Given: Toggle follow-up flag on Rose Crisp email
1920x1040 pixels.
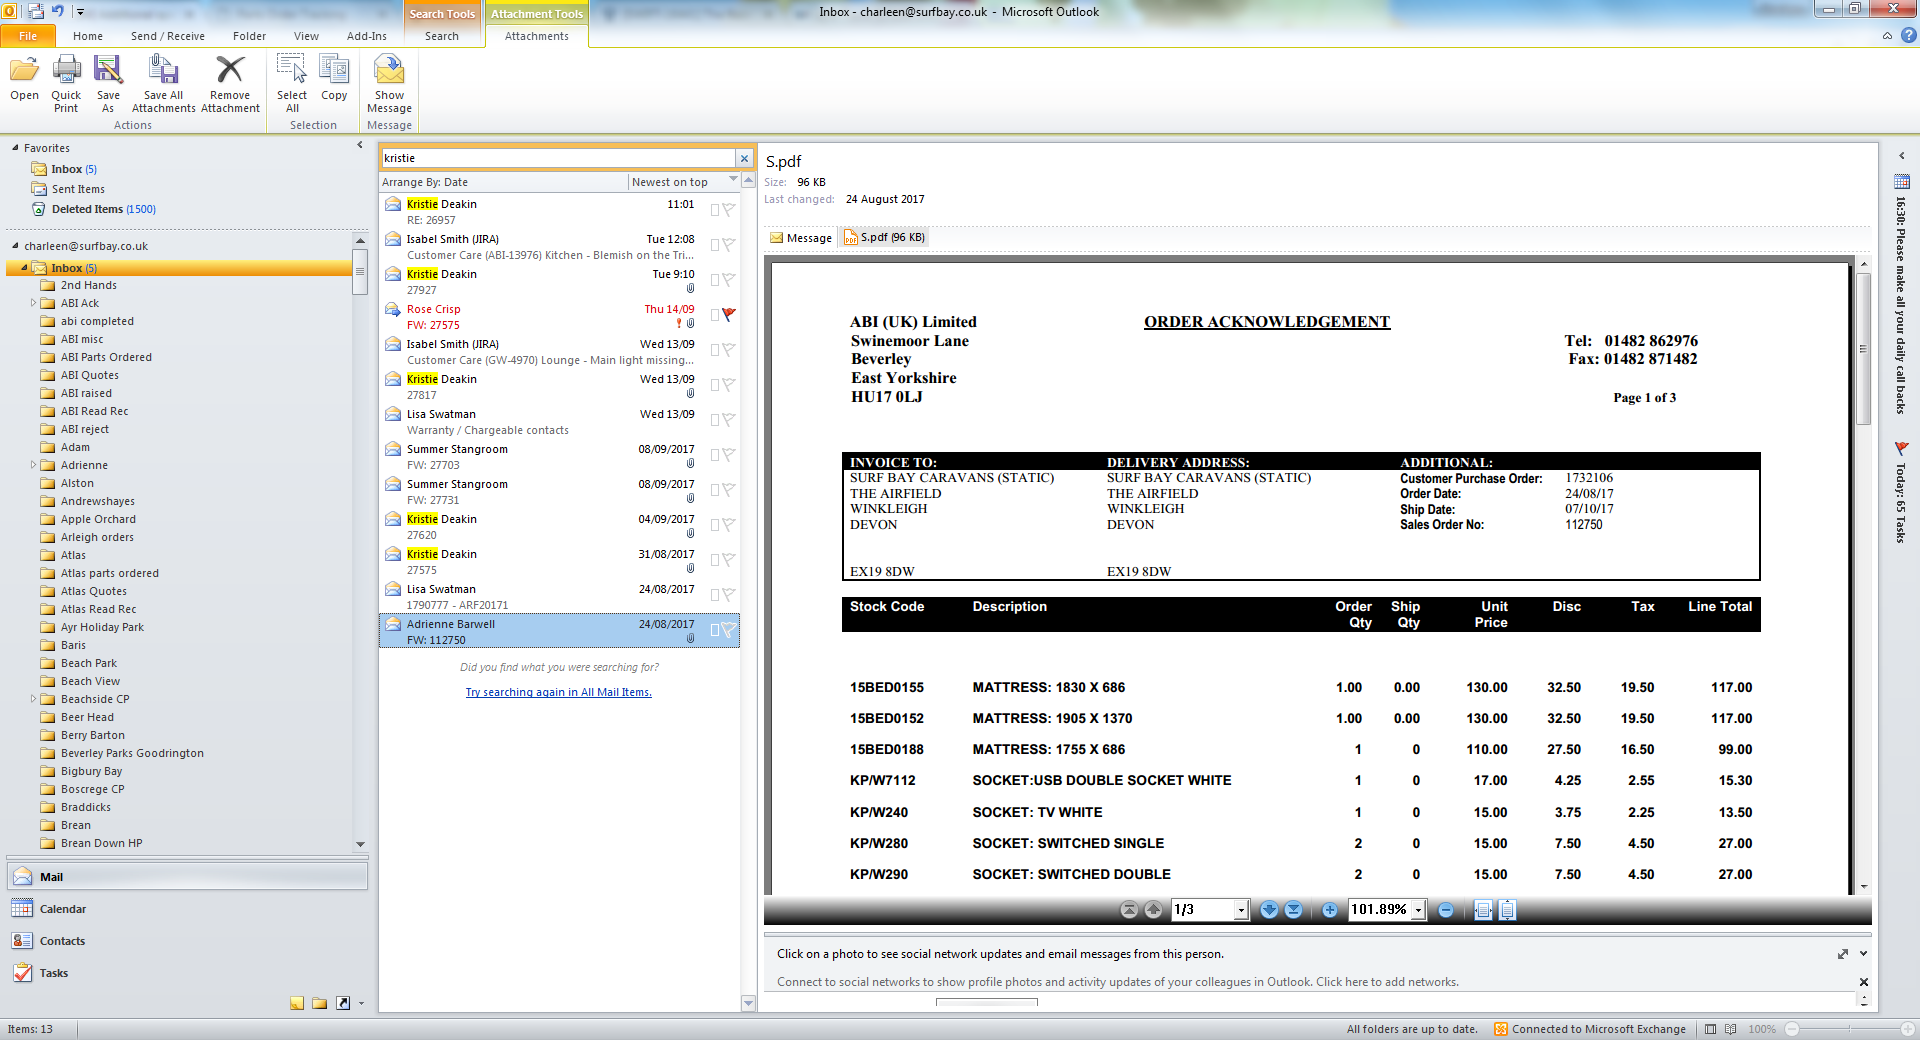Looking at the screenshot, I should click(x=729, y=315).
